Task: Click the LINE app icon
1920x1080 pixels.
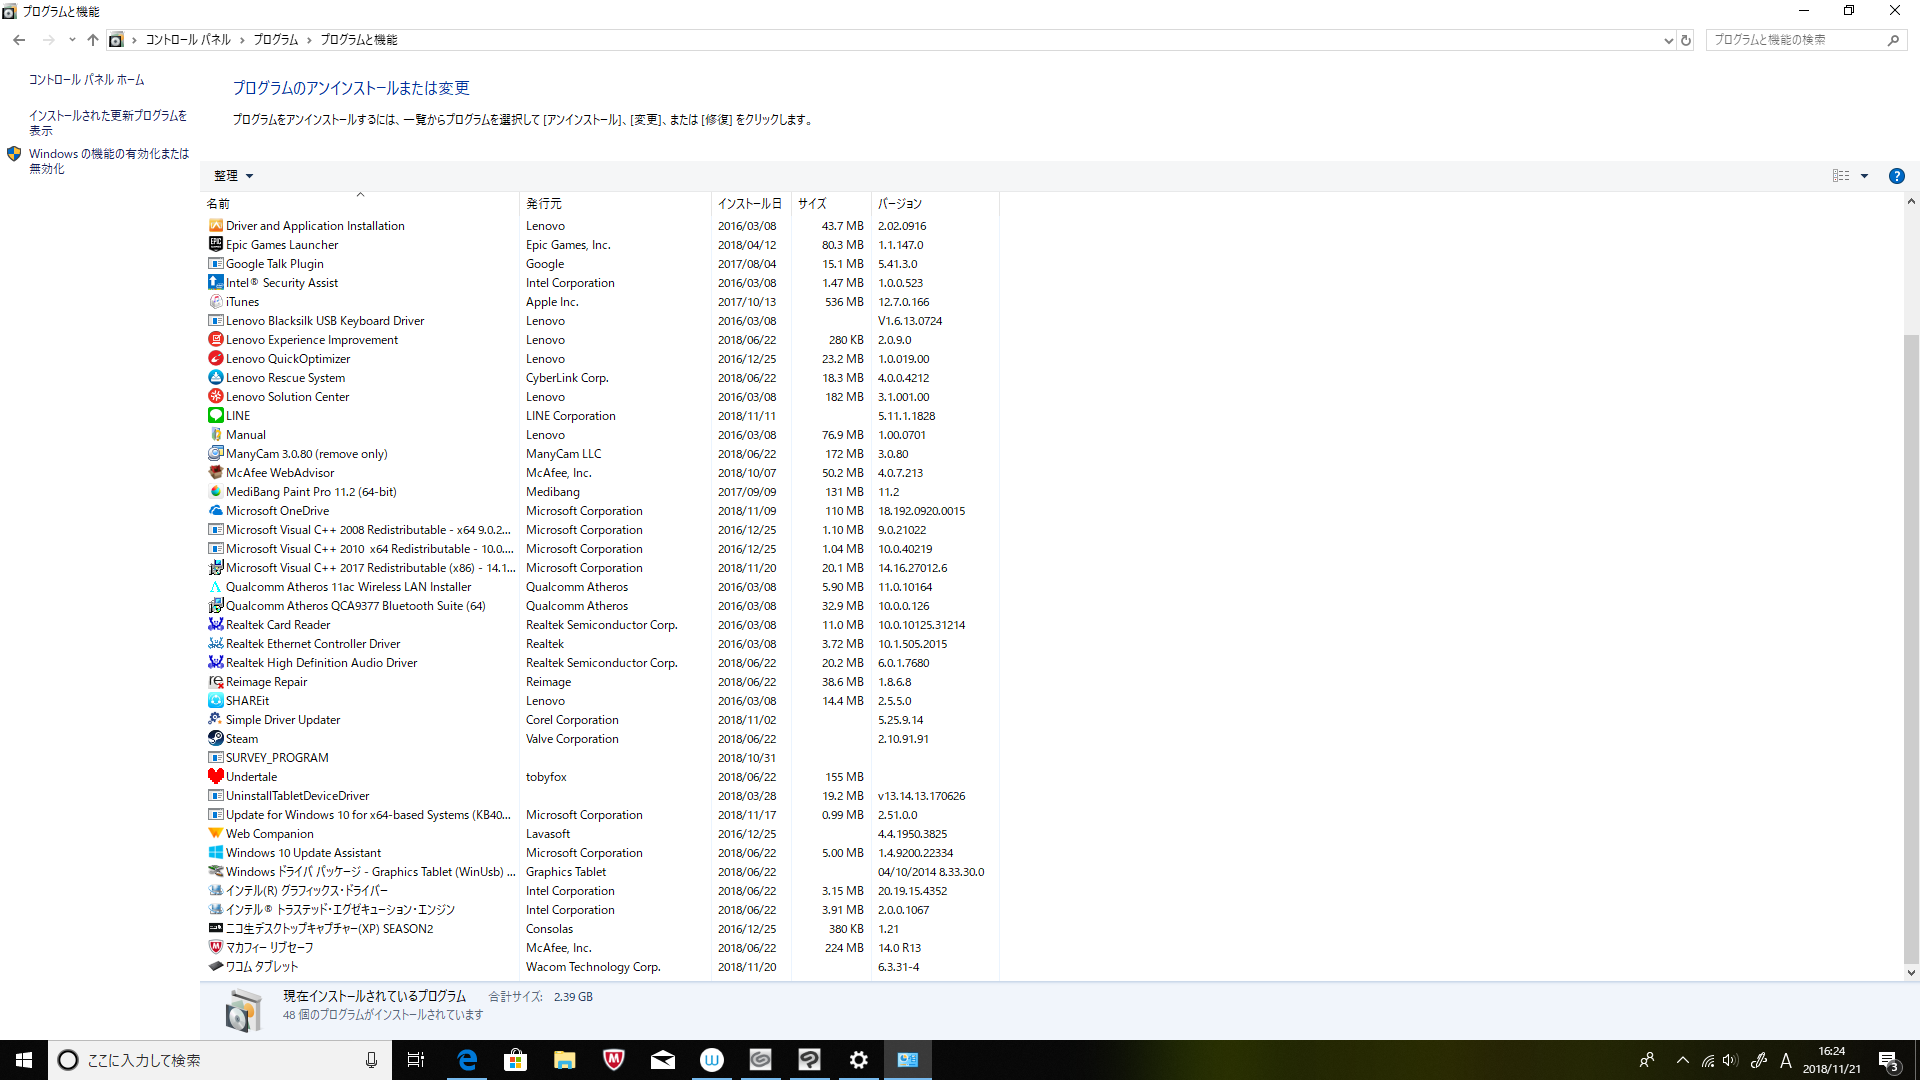Action: pyautogui.click(x=215, y=416)
